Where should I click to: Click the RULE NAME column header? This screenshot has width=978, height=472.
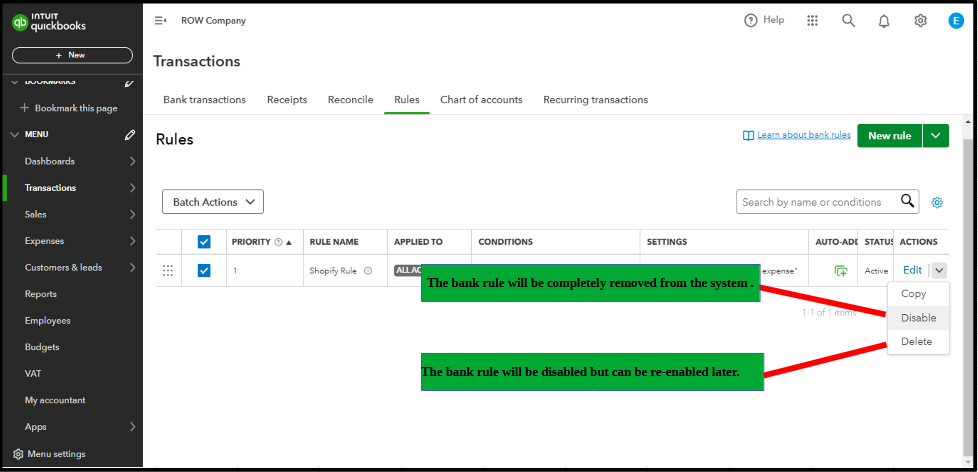coord(334,242)
